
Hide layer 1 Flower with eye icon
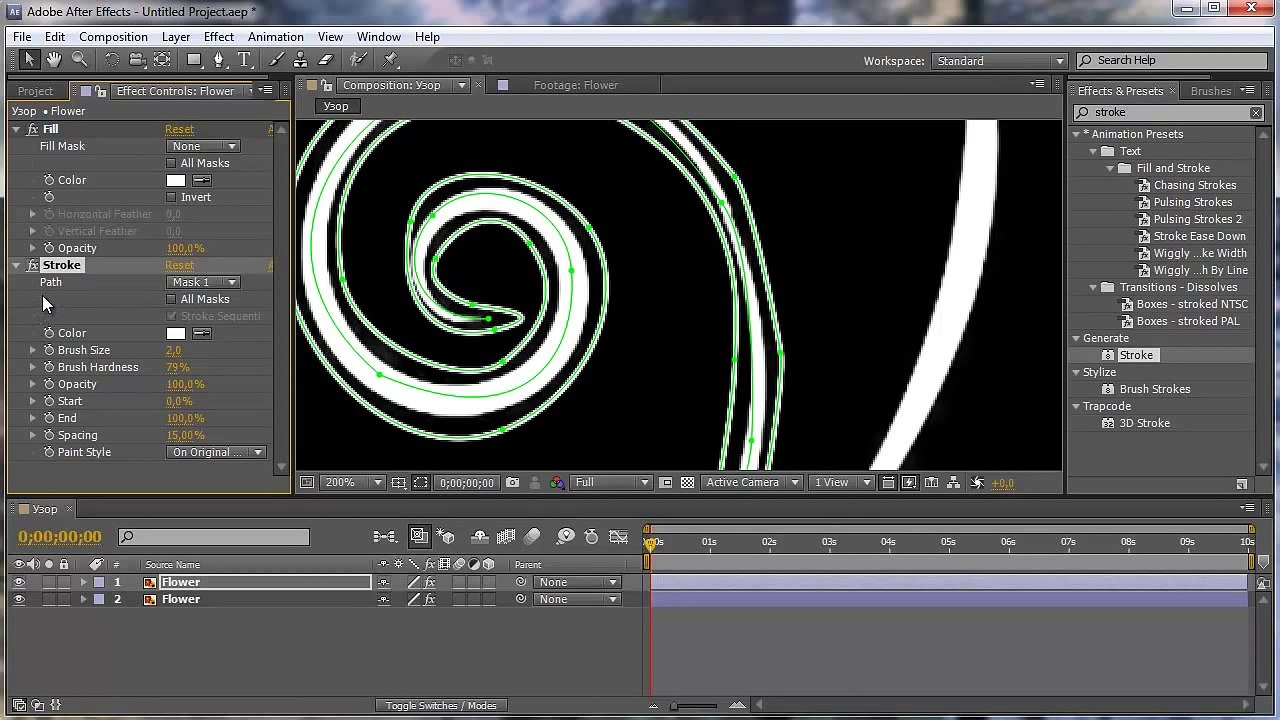(18, 582)
